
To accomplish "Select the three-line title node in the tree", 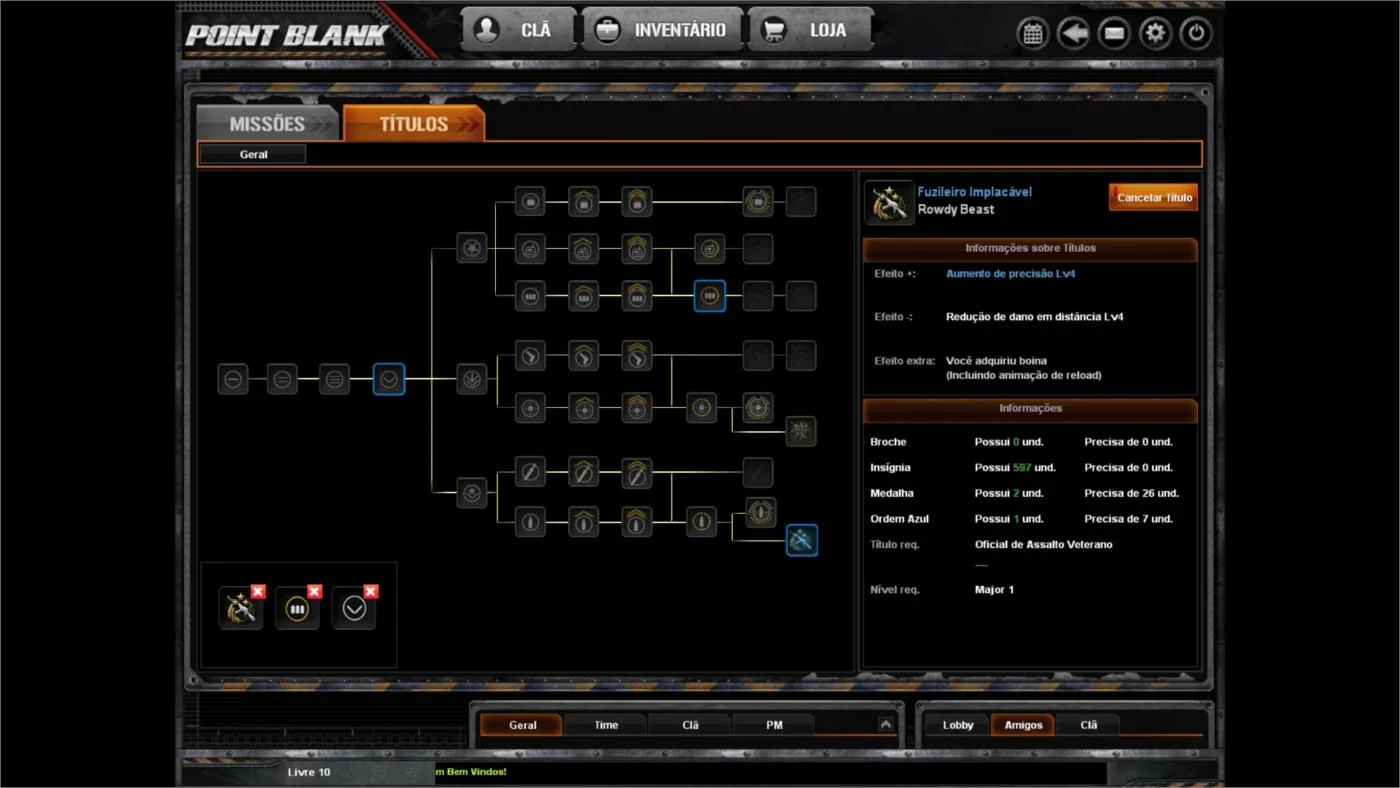I will pyautogui.click(x=335, y=380).
